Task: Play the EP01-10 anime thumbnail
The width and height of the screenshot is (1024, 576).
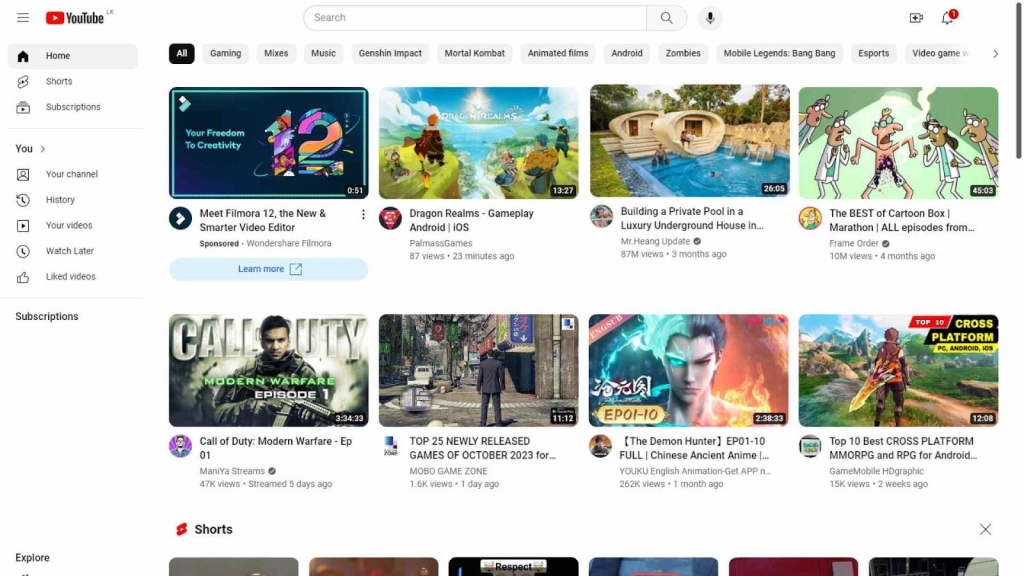Action: [x=688, y=370]
